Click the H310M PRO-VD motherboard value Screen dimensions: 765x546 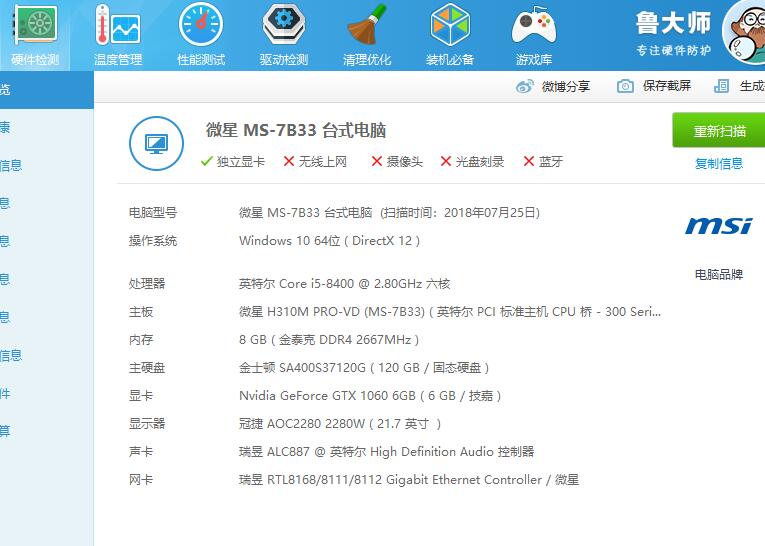[450, 311]
